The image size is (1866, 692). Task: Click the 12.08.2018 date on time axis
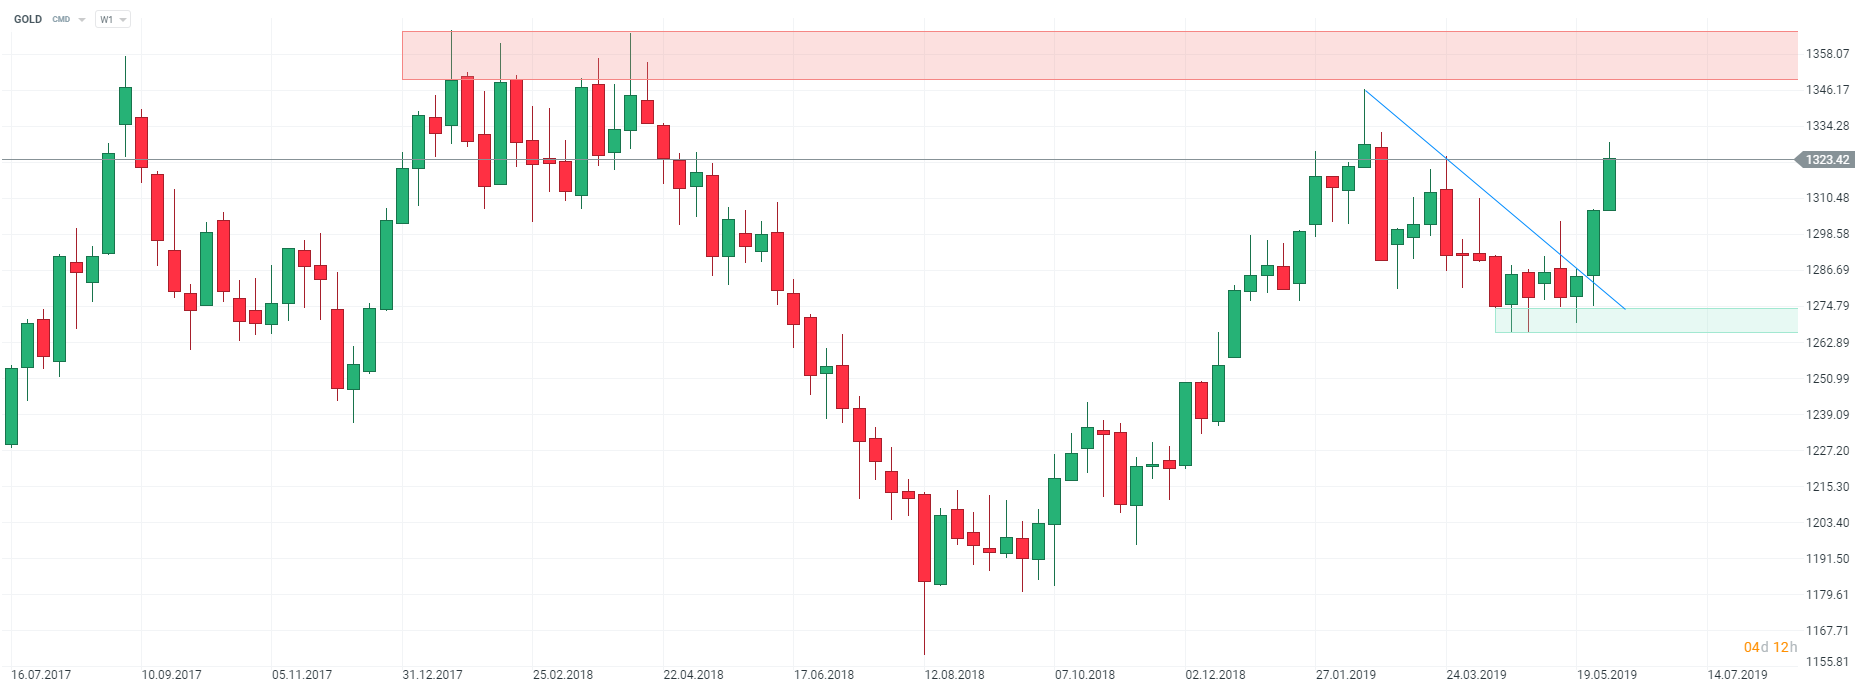[x=954, y=675]
